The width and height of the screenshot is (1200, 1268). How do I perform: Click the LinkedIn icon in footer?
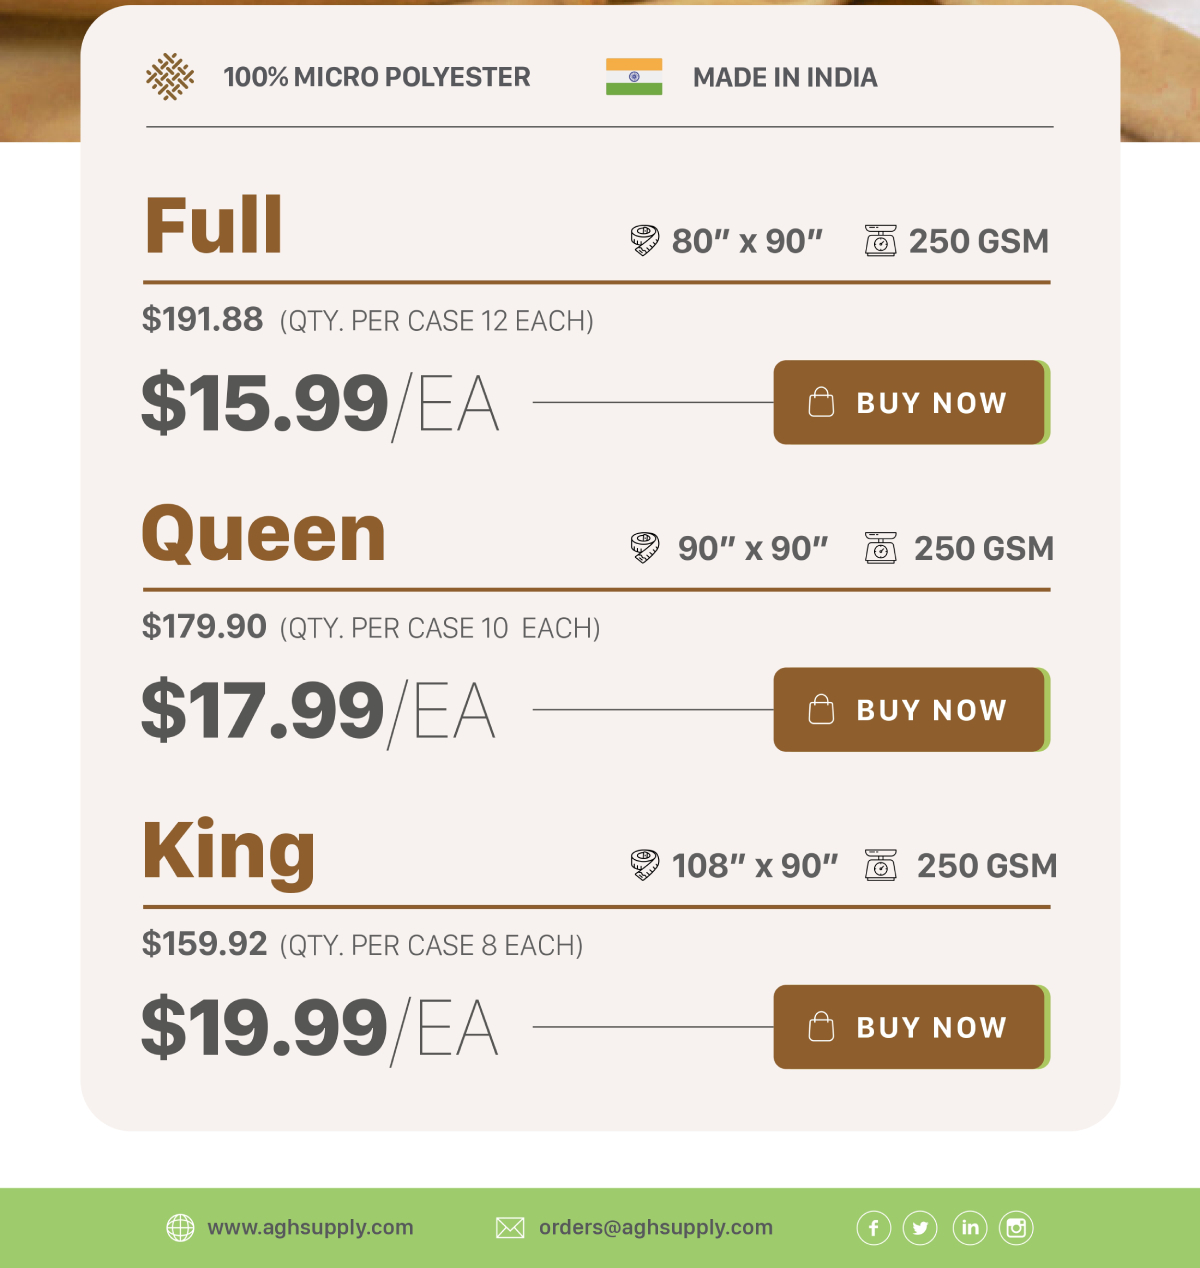969,1228
